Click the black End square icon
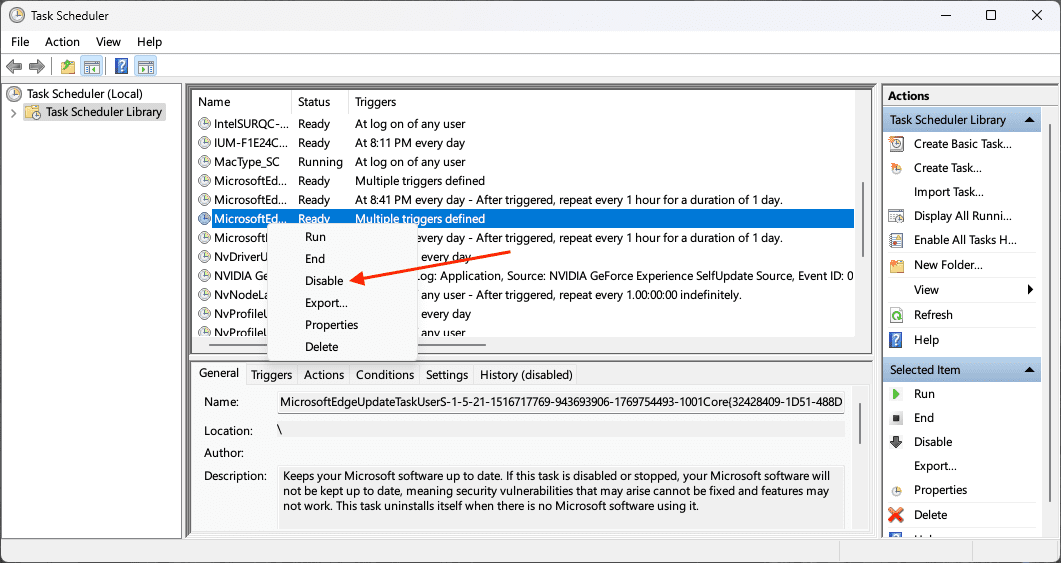Image resolution: width=1061 pixels, height=563 pixels. click(897, 418)
